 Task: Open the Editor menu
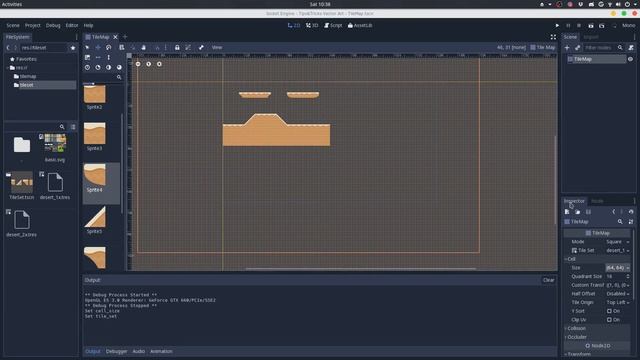coord(72,25)
